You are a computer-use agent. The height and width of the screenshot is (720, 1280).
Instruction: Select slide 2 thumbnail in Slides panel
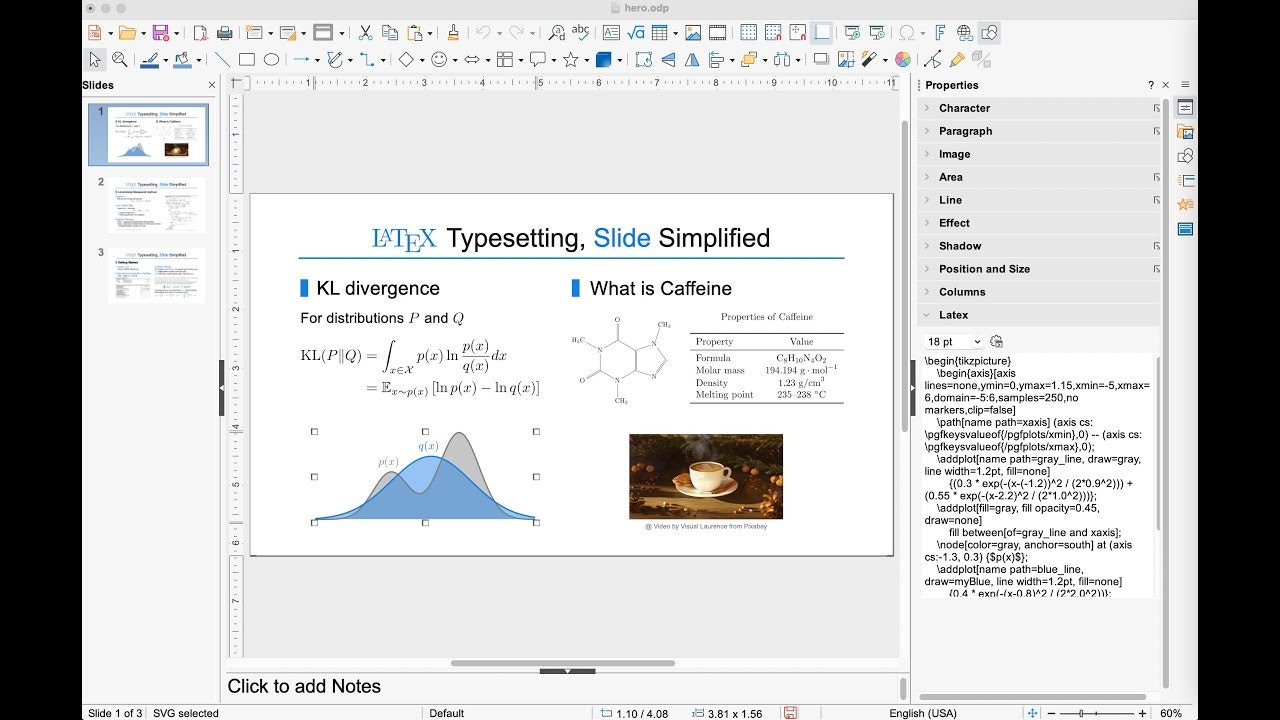pyautogui.click(x=156, y=205)
